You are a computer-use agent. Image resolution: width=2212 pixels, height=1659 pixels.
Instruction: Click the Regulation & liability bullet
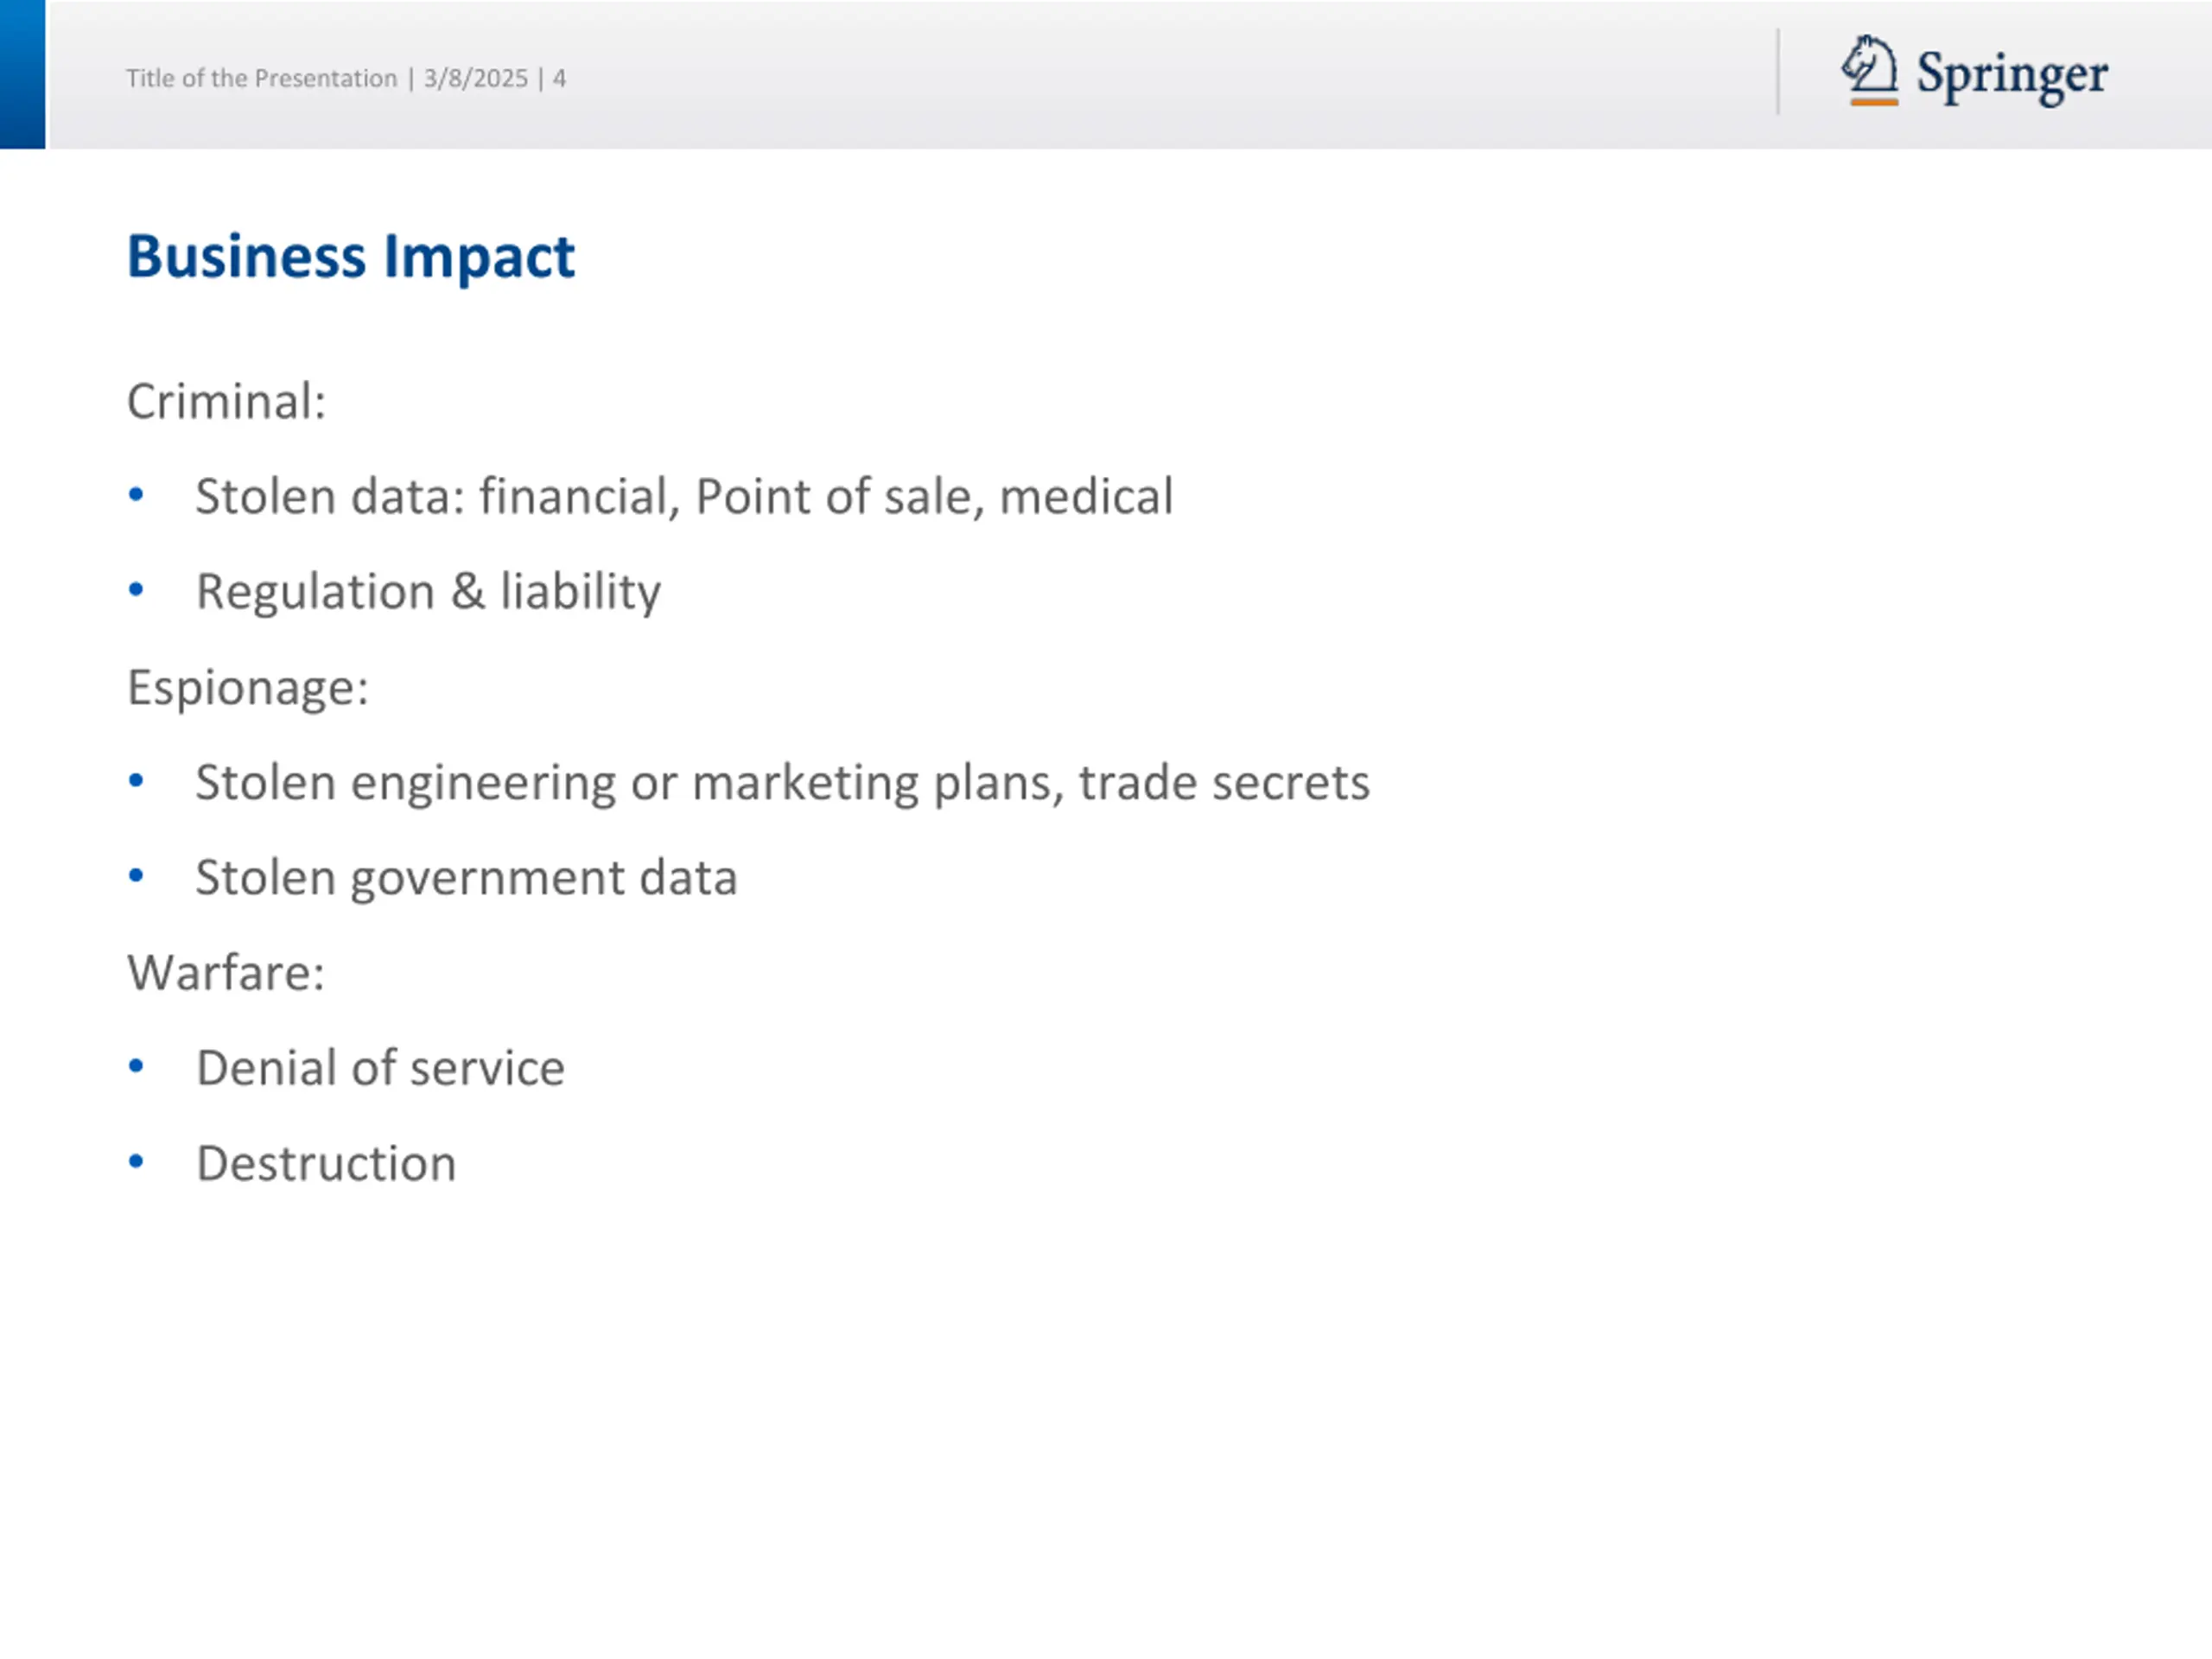428,592
